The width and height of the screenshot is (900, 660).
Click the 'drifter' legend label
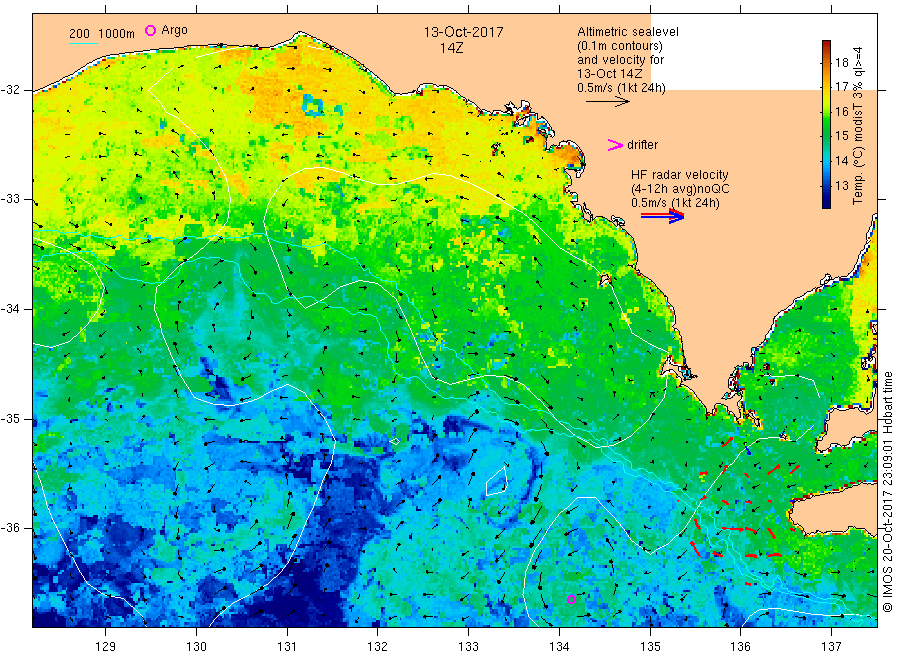pyautogui.click(x=642, y=145)
